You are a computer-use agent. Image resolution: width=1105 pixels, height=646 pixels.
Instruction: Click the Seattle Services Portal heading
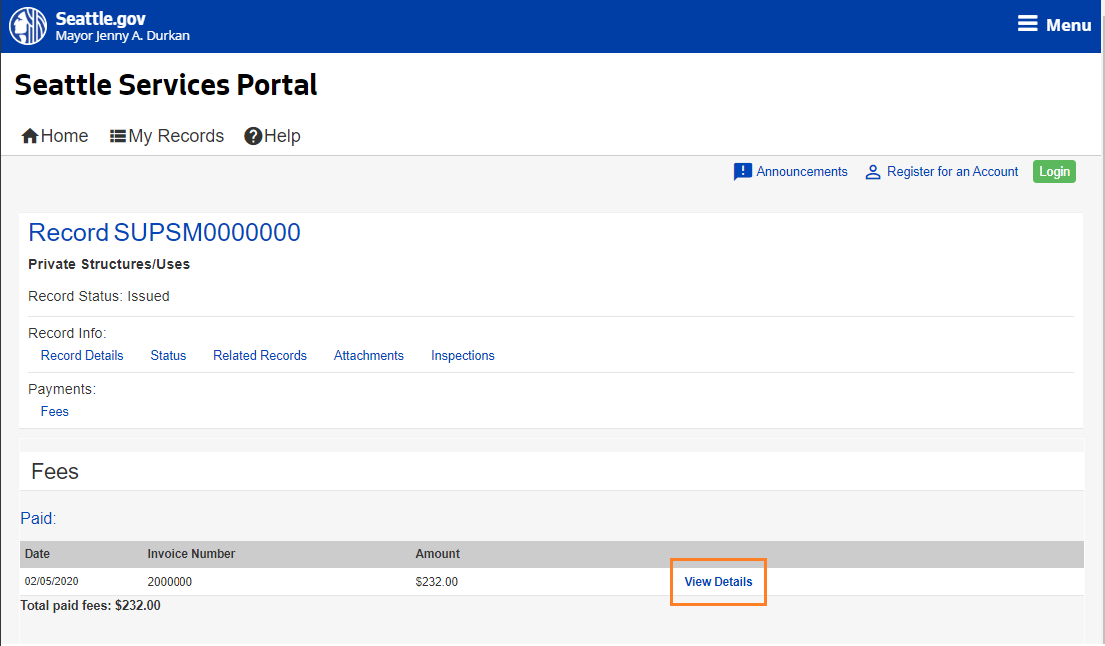(166, 85)
